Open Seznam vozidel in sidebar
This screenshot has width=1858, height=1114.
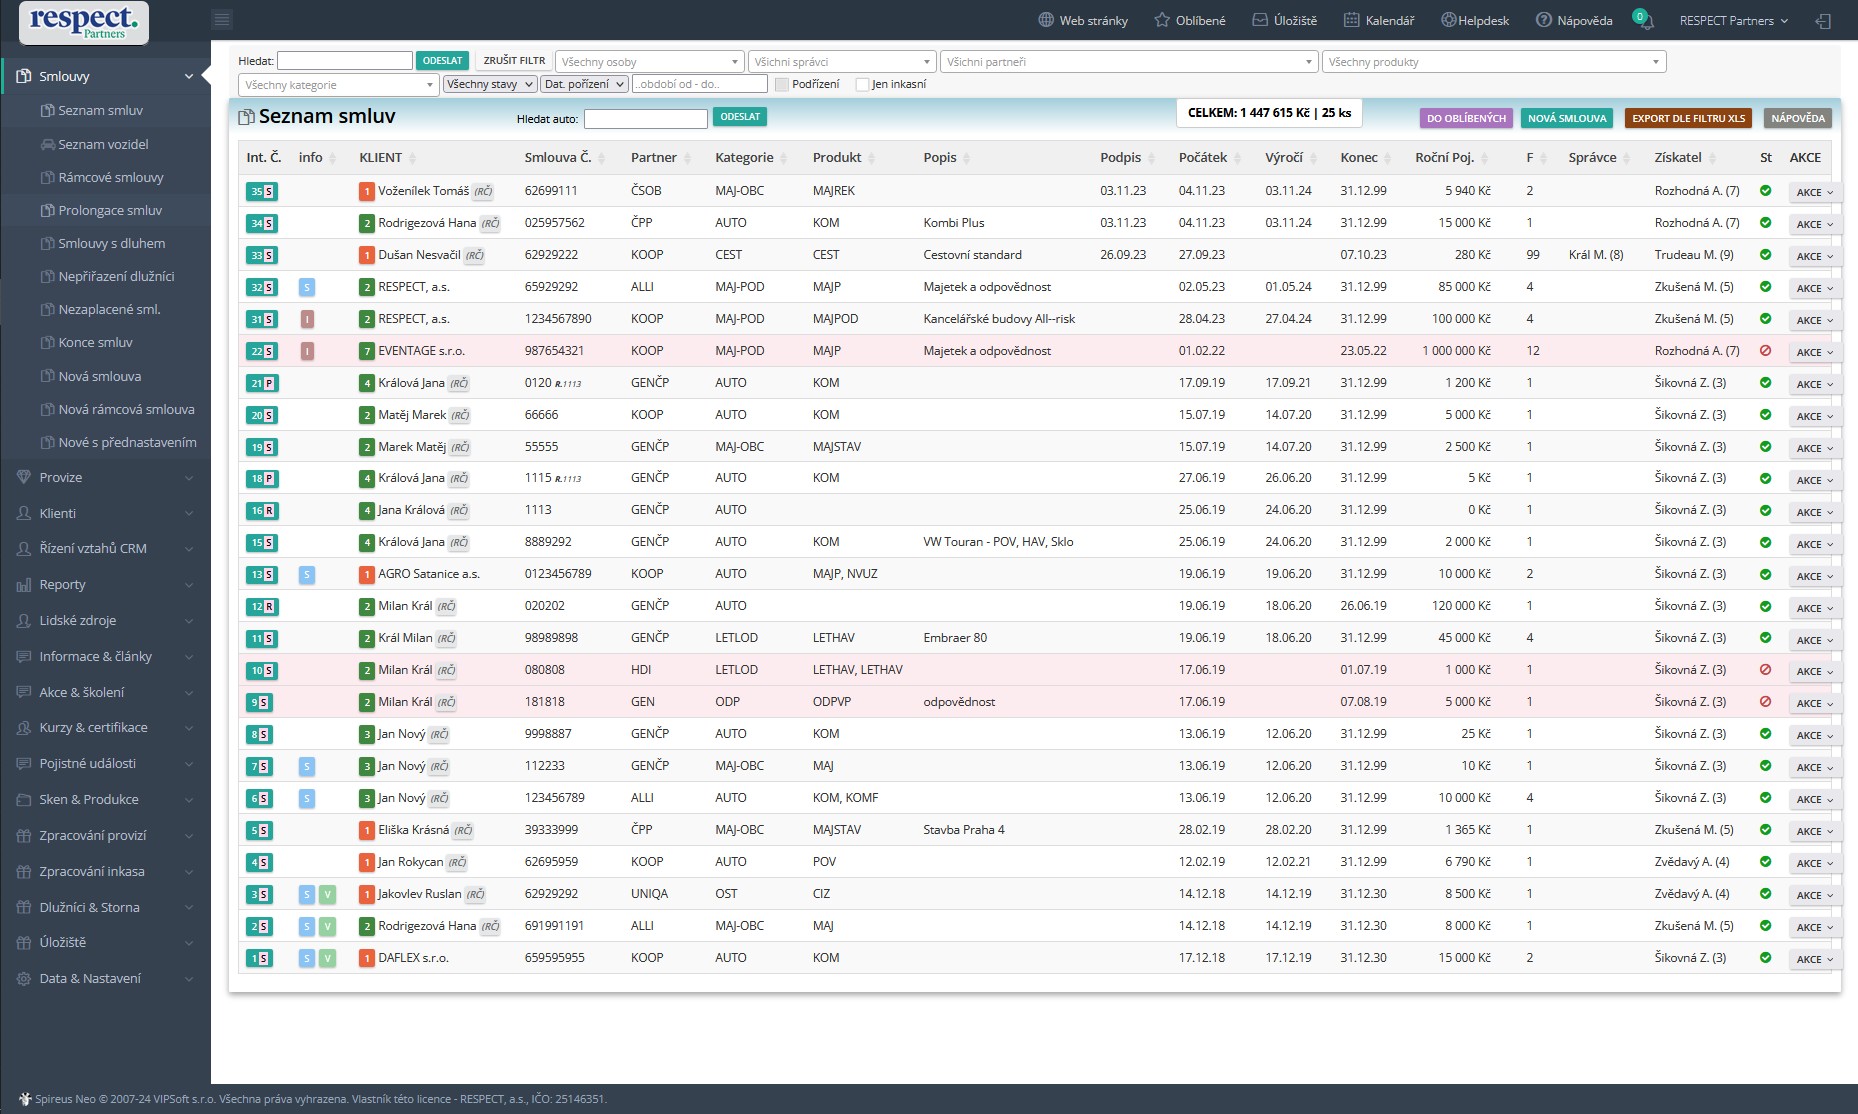(x=103, y=144)
